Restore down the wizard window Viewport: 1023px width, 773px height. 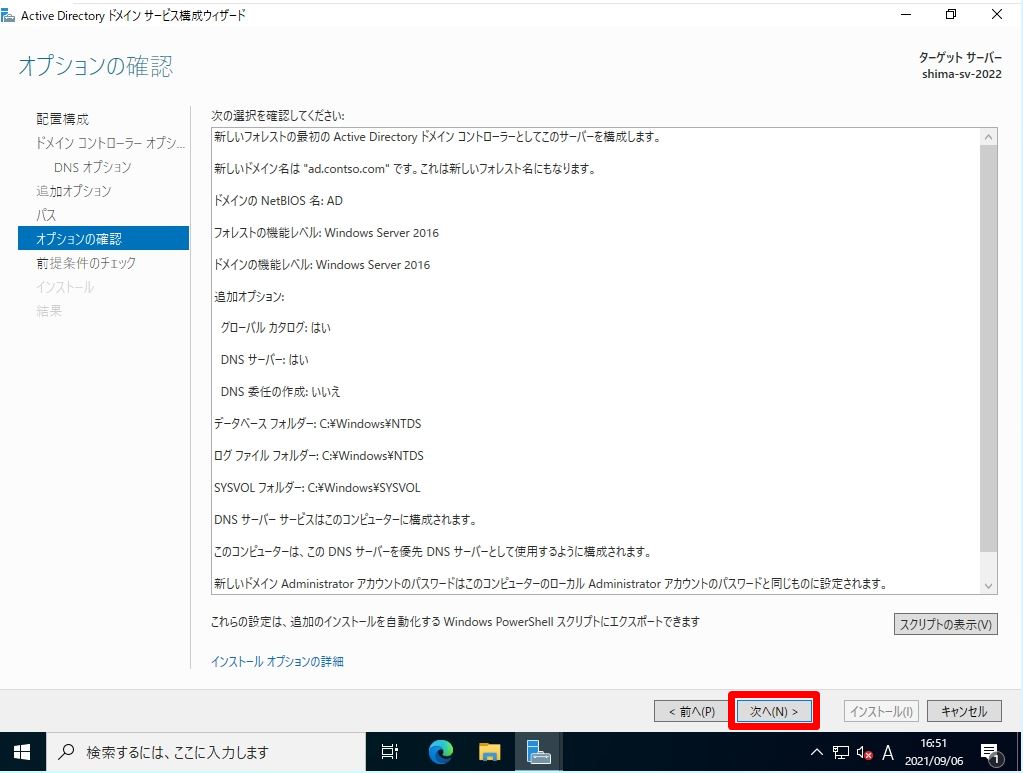[x=951, y=14]
